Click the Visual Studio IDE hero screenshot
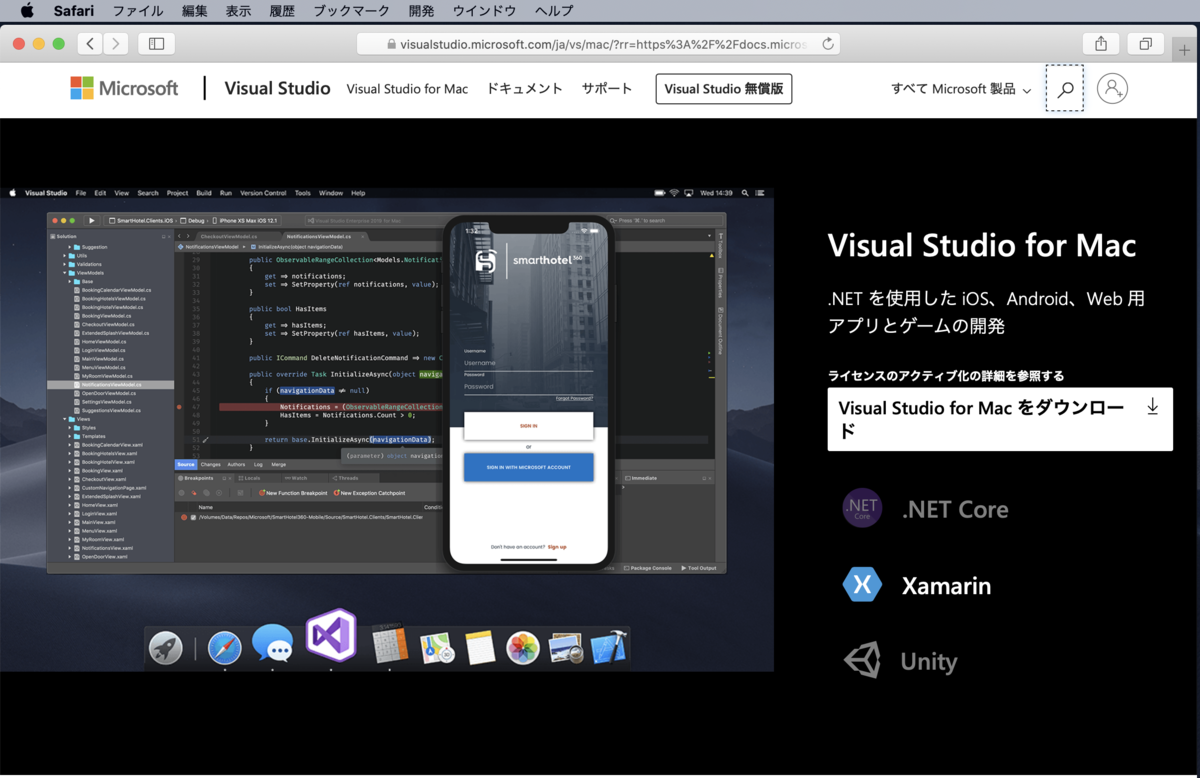The image size is (1200, 778). click(x=387, y=429)
